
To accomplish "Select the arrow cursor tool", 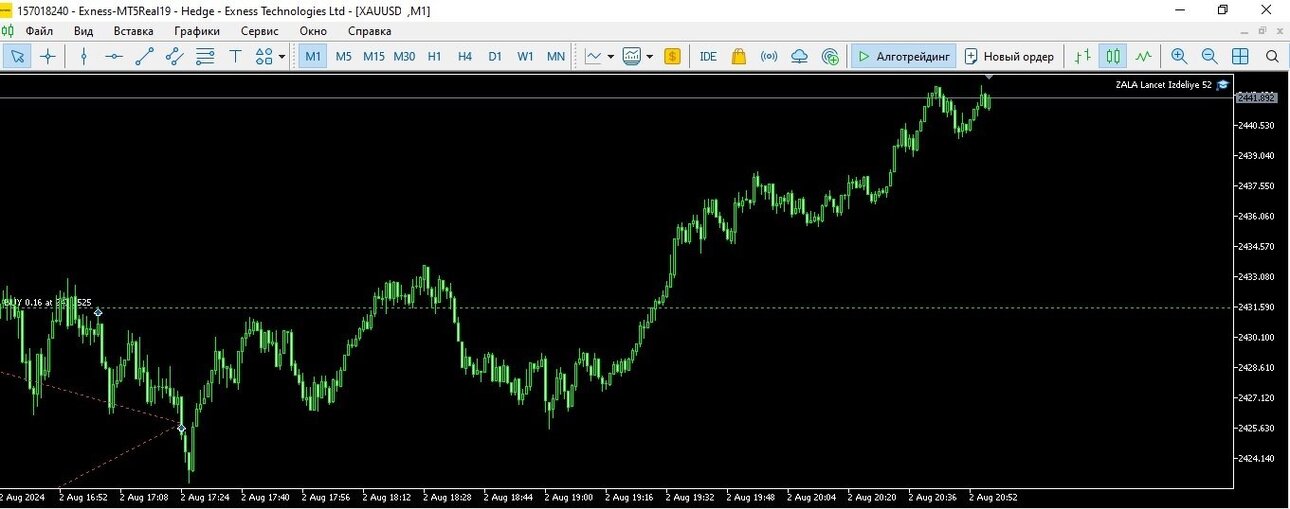I will [17, 57].
